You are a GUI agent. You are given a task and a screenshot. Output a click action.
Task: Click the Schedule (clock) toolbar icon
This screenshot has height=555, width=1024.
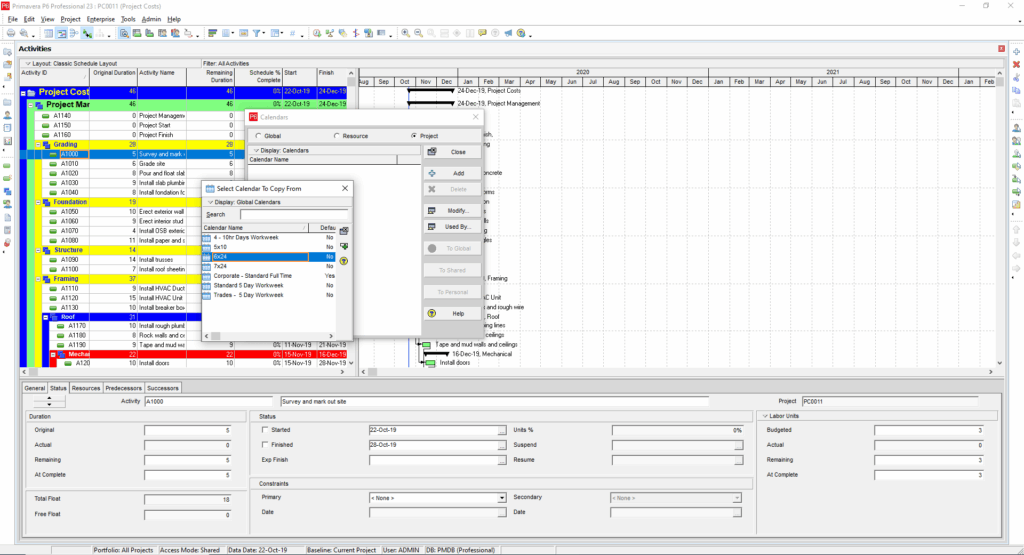coord(317,33)
